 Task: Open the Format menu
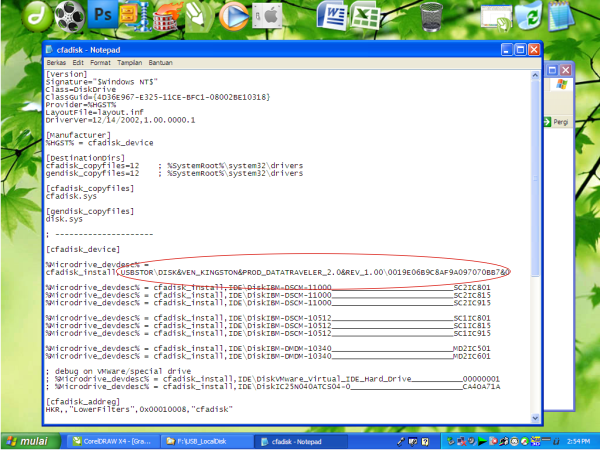[102, 62]
